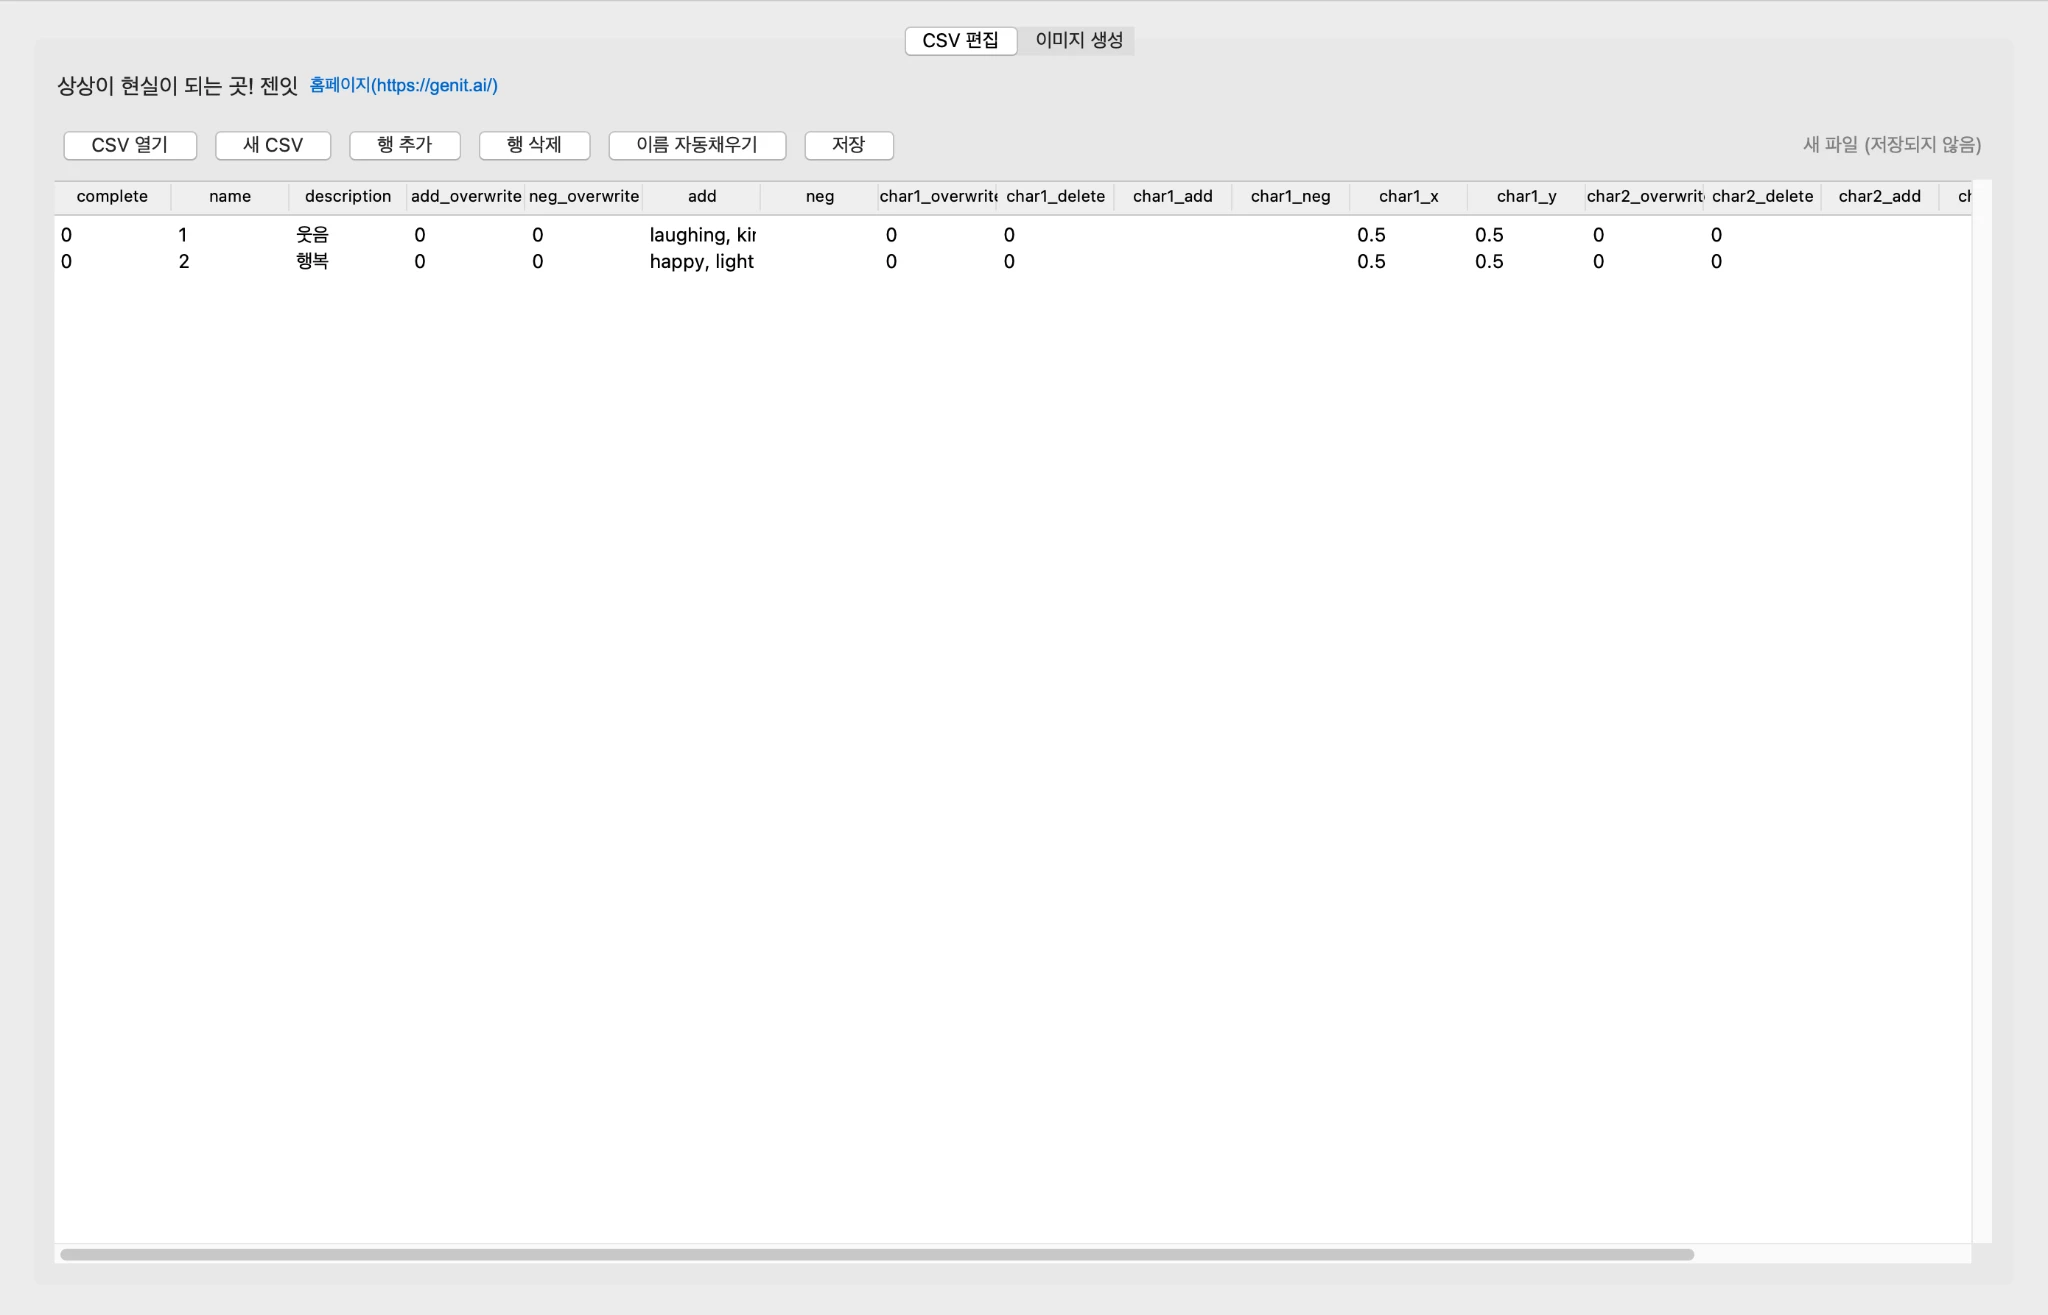The height and width of the screenshot is (1315, 2048).
Task: Click the complete column header
Action: [x=112, y=196]
